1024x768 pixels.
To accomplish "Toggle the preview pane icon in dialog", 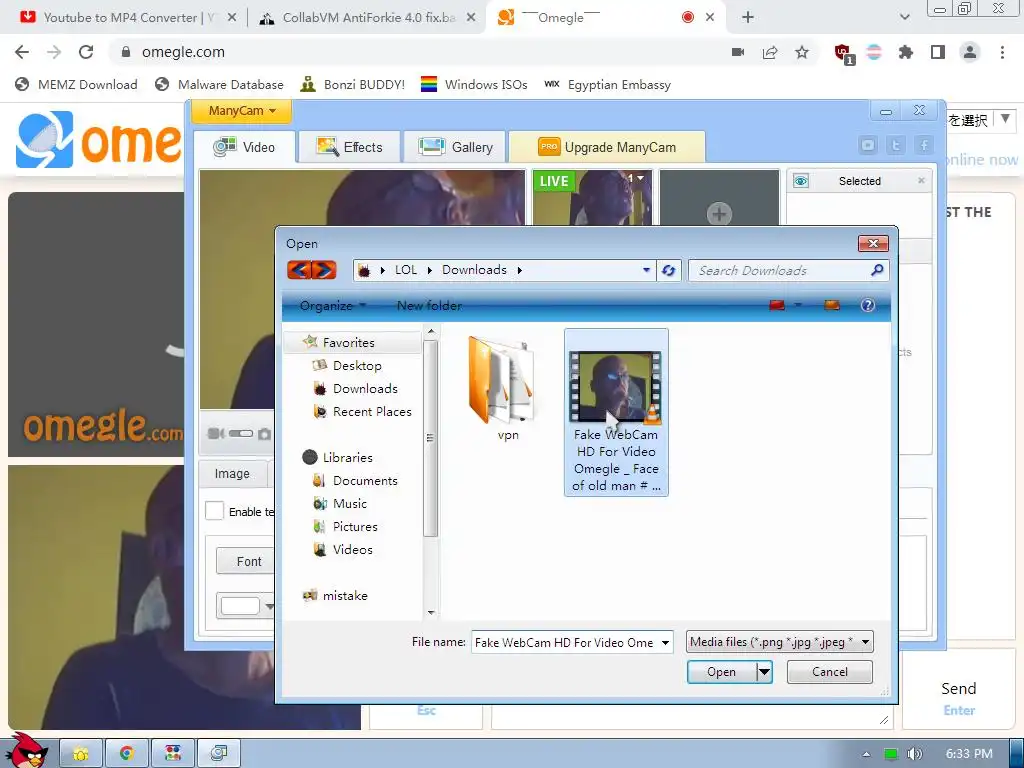I will tap(831, 305).
